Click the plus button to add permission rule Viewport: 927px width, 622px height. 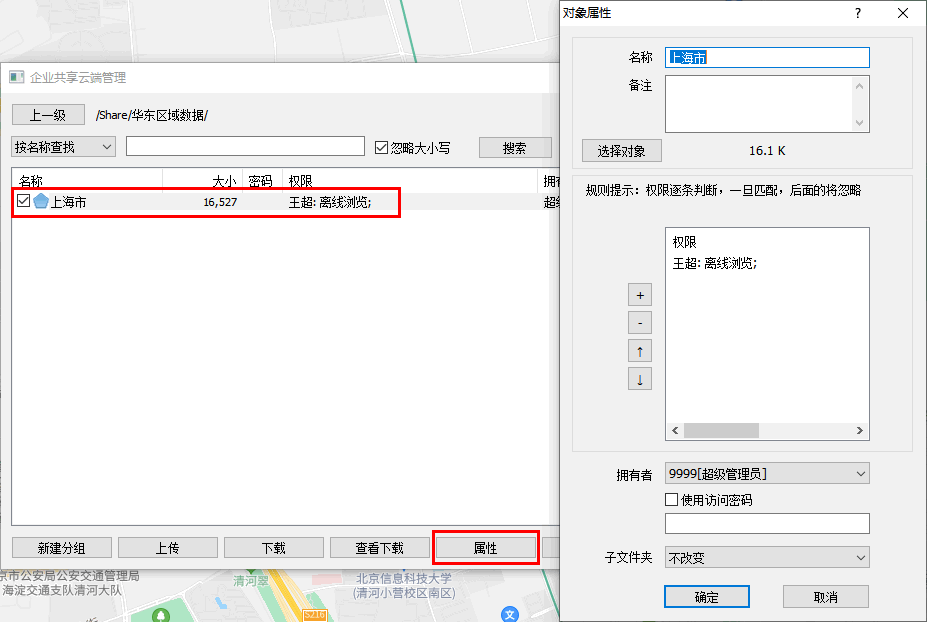(639, 295)
